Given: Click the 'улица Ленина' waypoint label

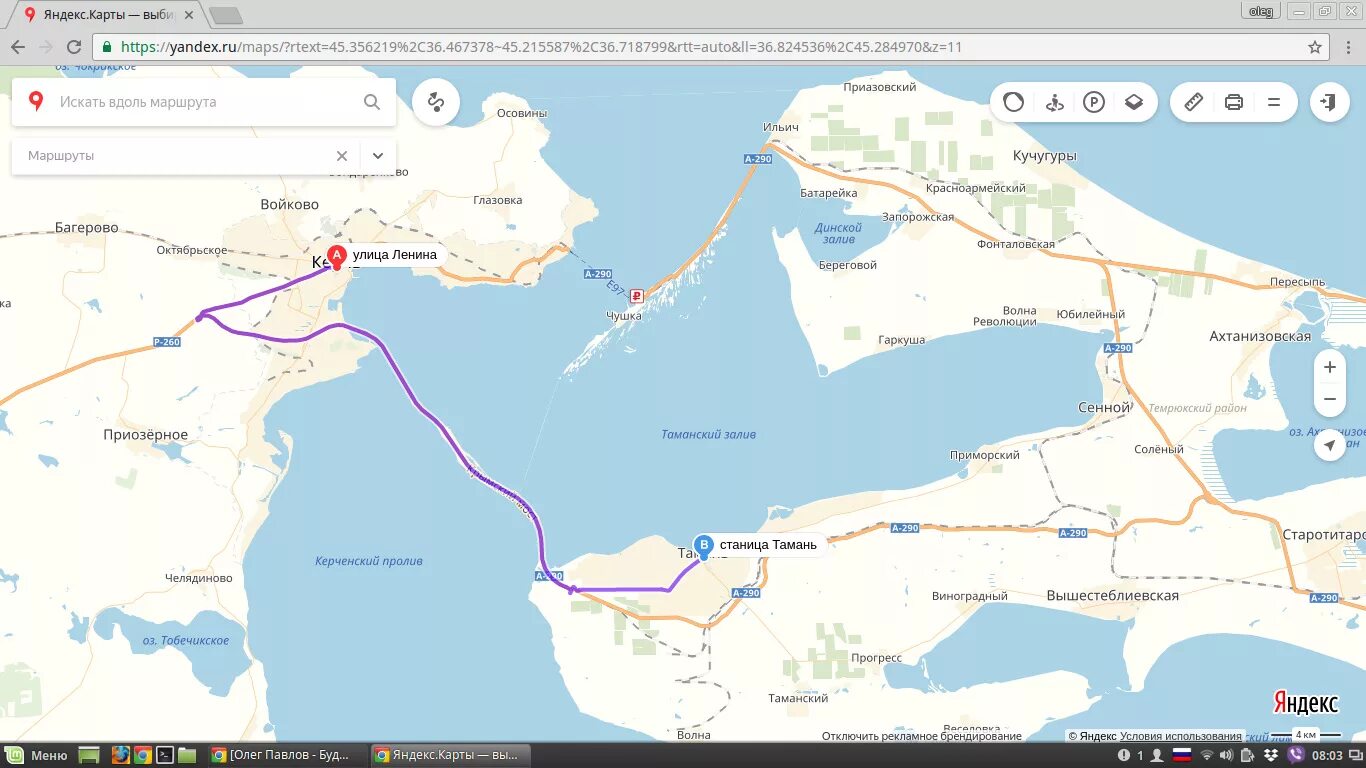Looking at the screenshot, I should 395,255.
